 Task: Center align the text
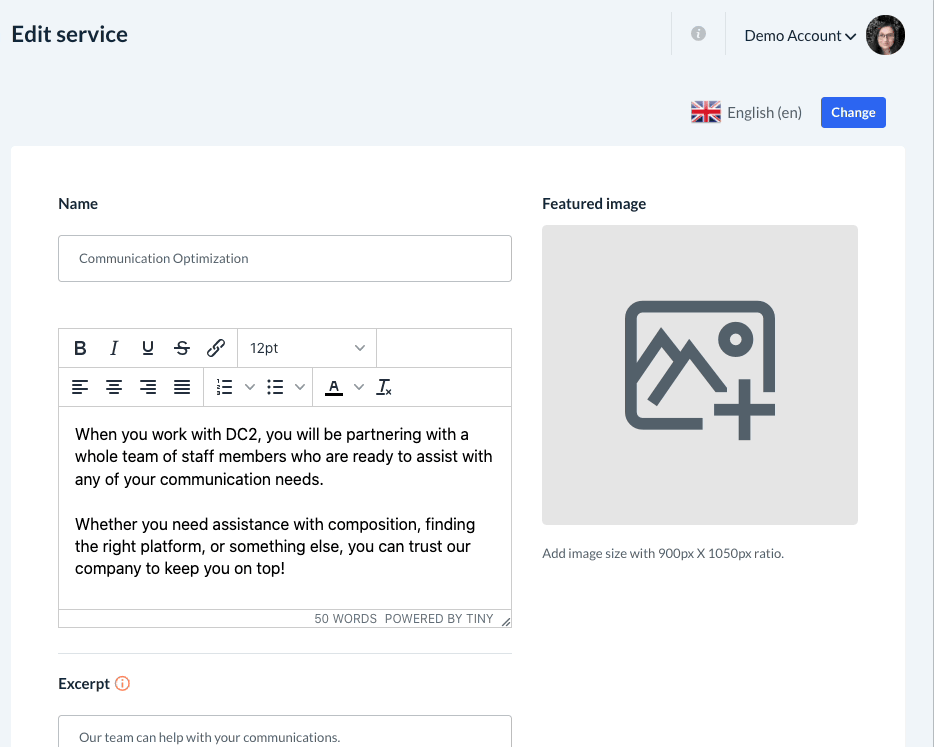(x=114, y=387)
